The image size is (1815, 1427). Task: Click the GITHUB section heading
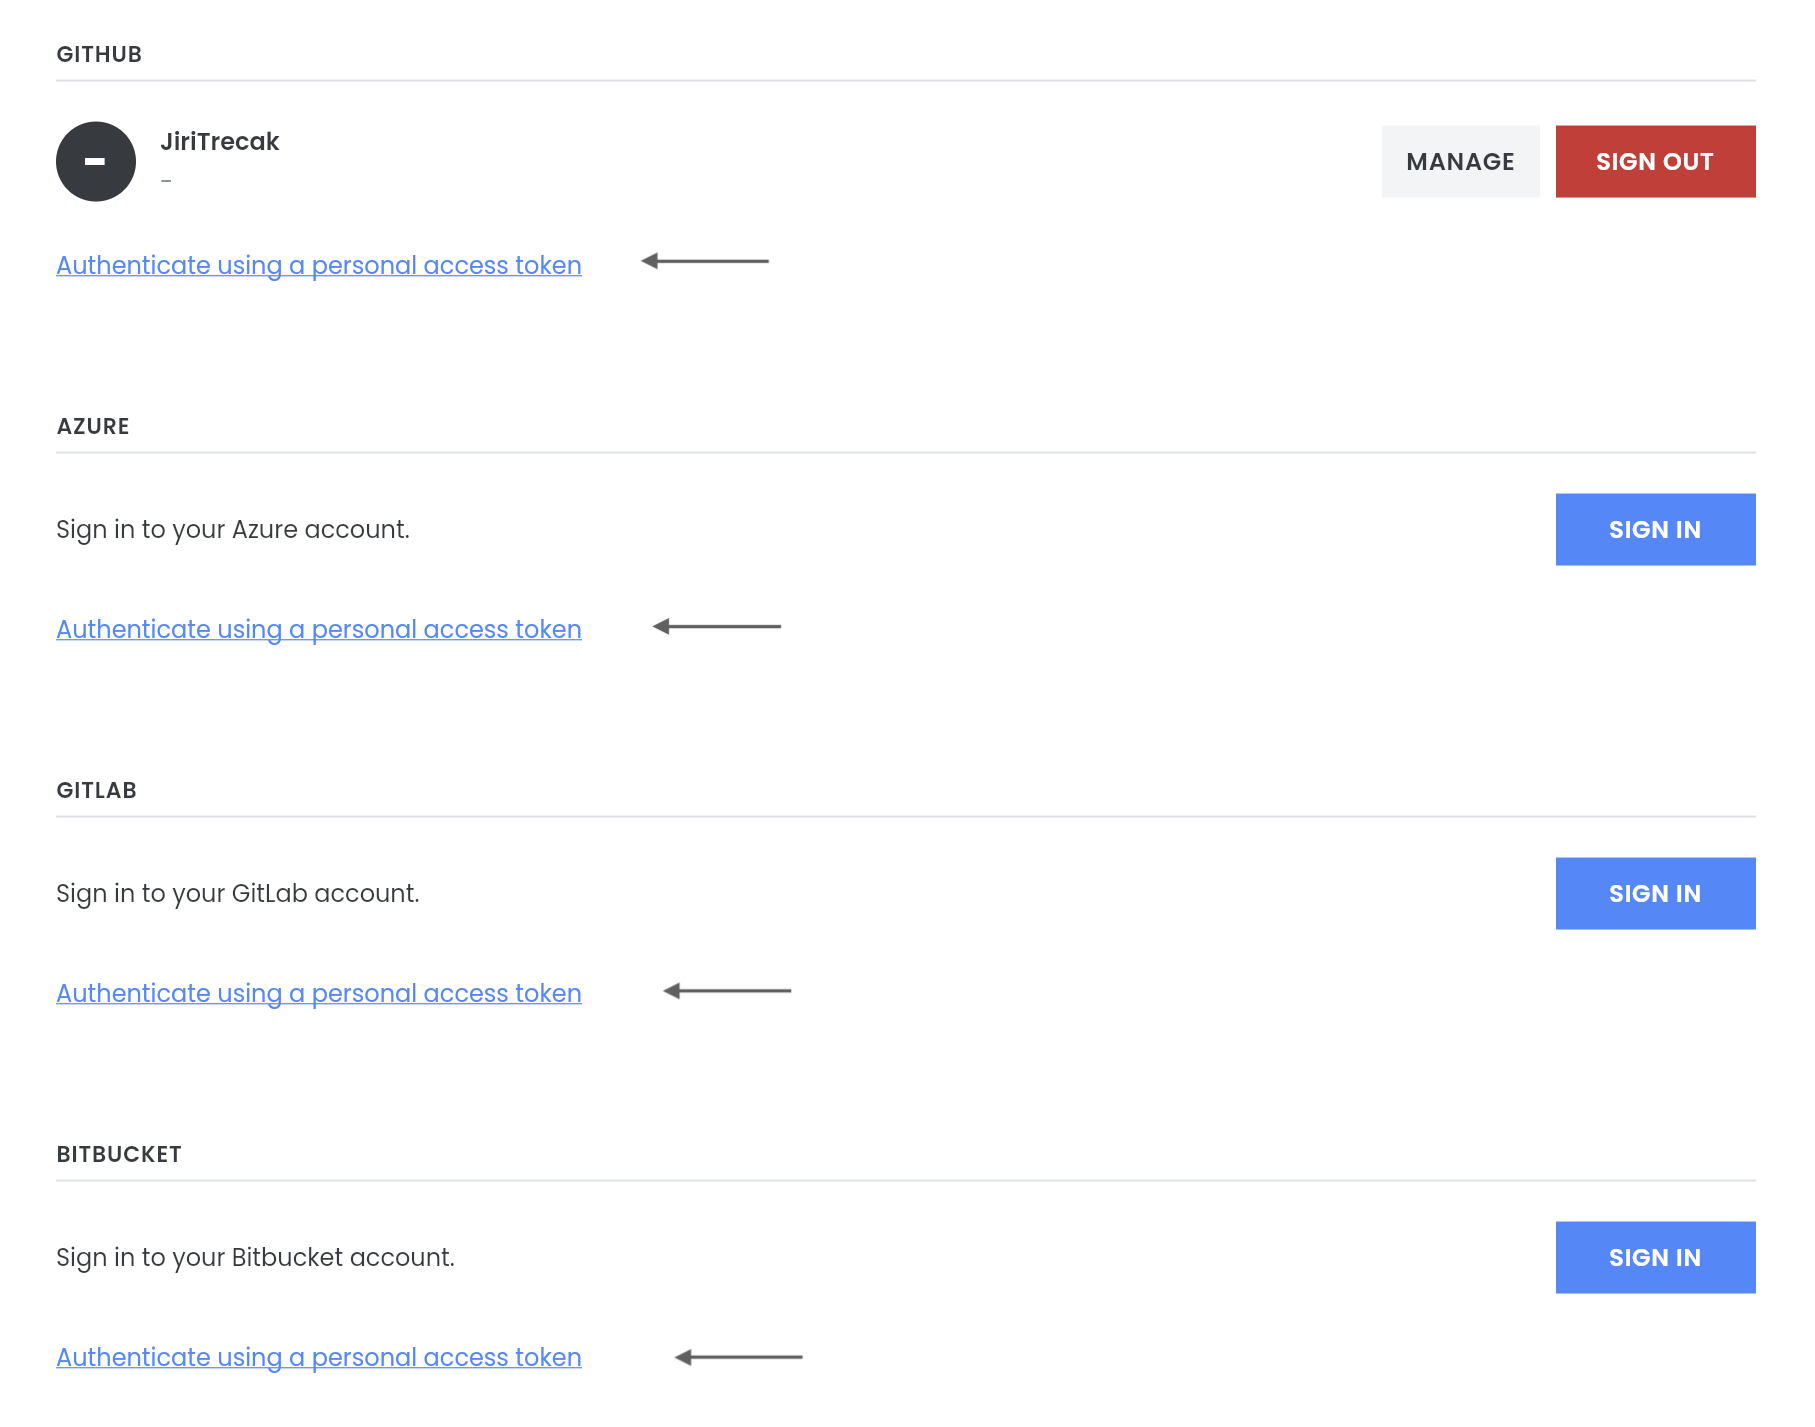tap(99, 55)
